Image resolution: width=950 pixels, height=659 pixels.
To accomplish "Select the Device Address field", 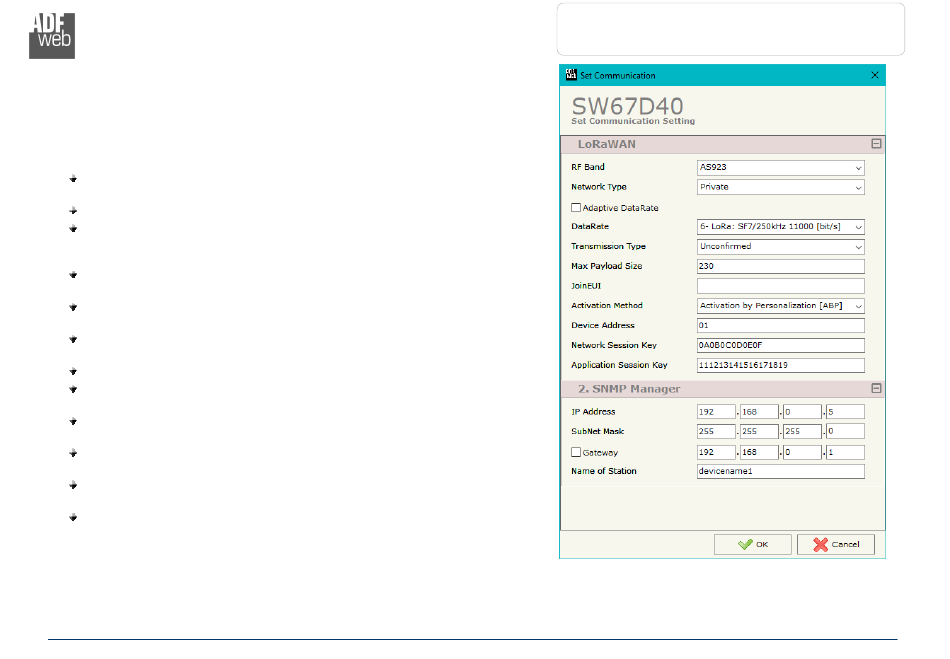I will pyautogui.click(x=780, y=326).
